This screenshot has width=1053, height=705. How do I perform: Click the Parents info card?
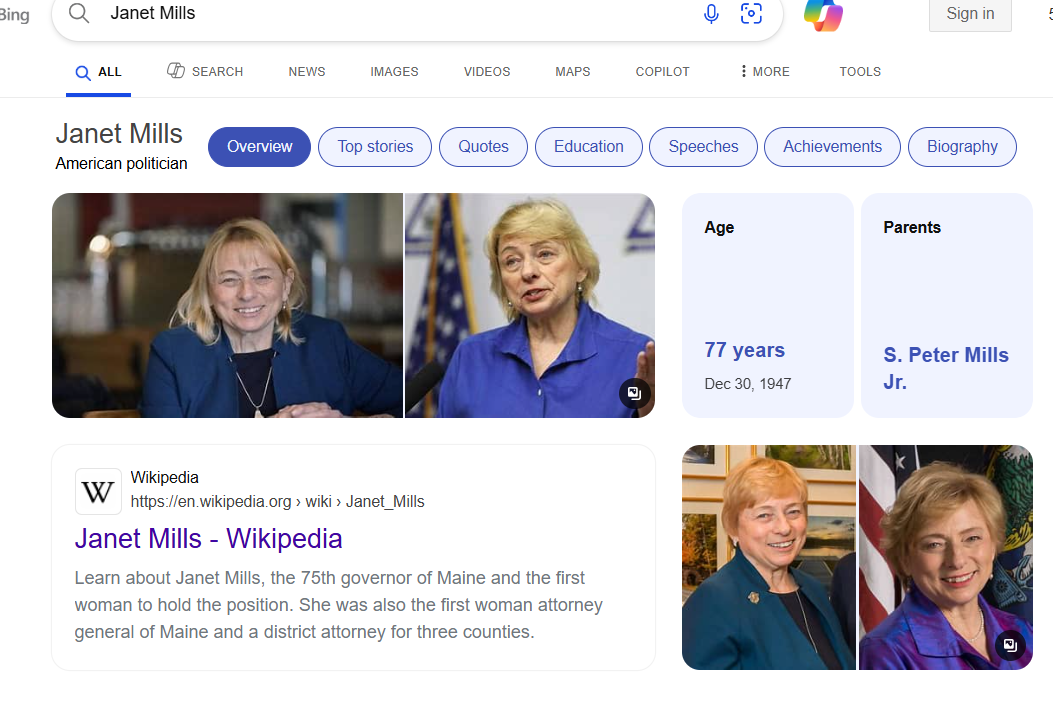click(x=947, y=306)
